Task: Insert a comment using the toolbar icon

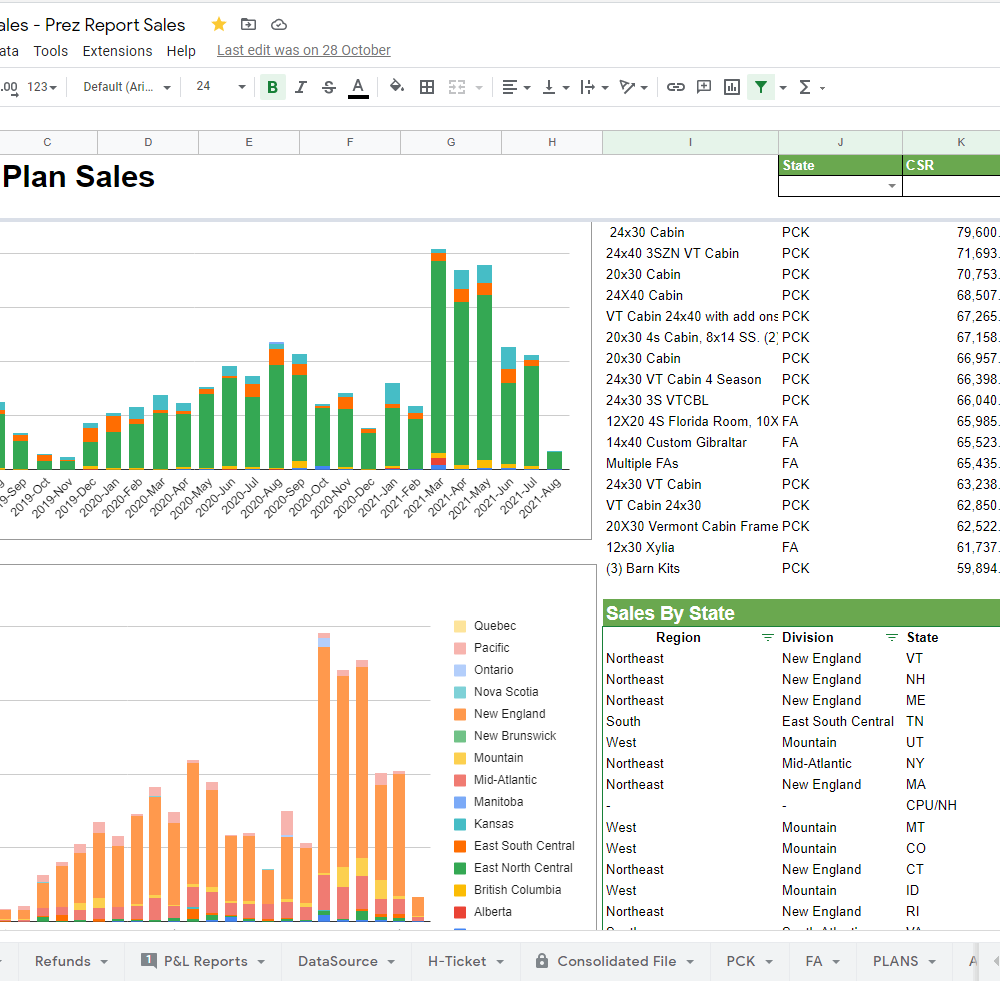Action: [x=704, y=87]
